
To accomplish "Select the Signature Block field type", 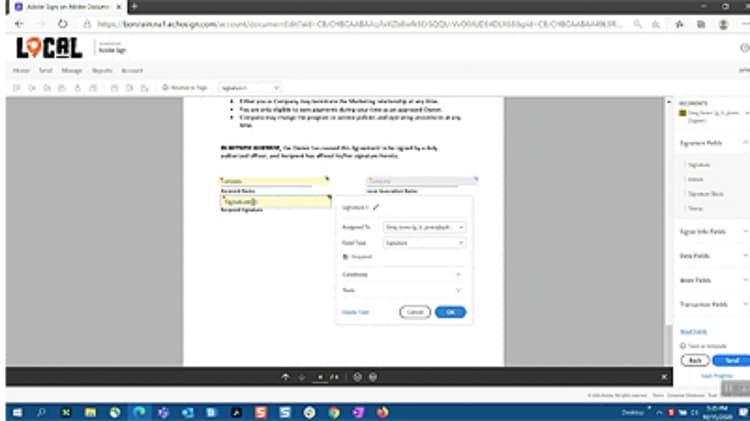I will click(x=706, y=194).
